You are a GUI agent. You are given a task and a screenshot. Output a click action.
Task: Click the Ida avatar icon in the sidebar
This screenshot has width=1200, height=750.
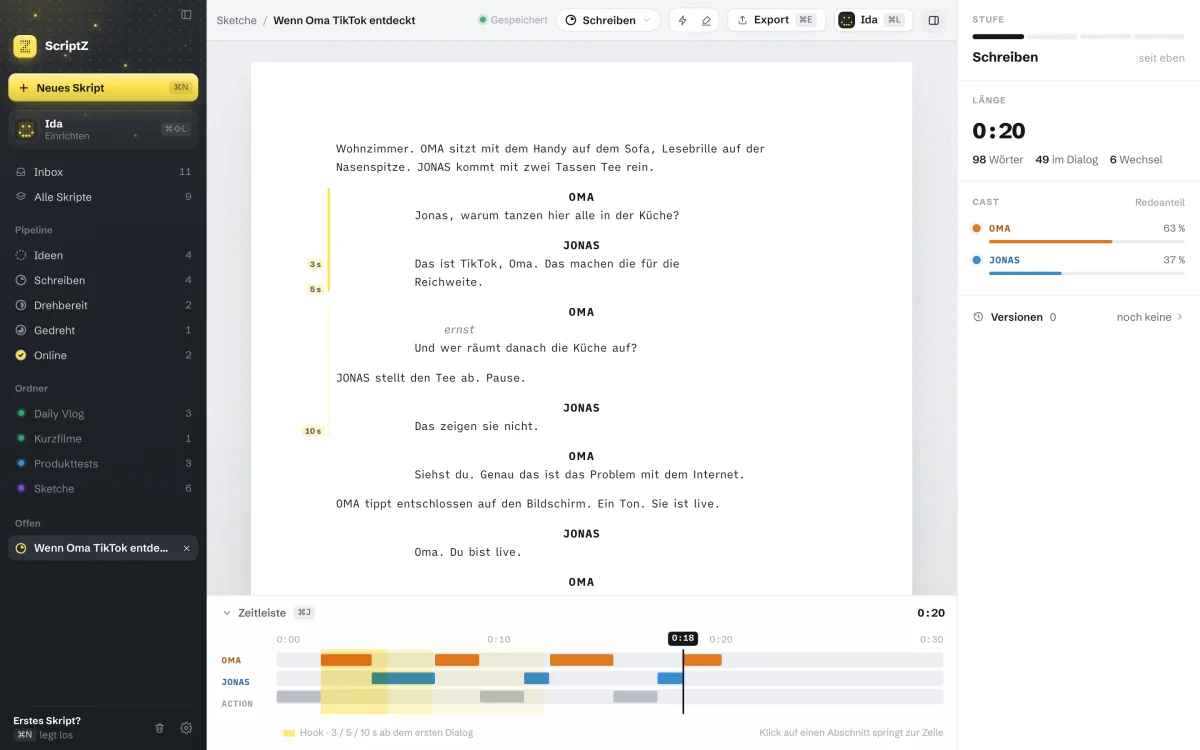point(26,130)
